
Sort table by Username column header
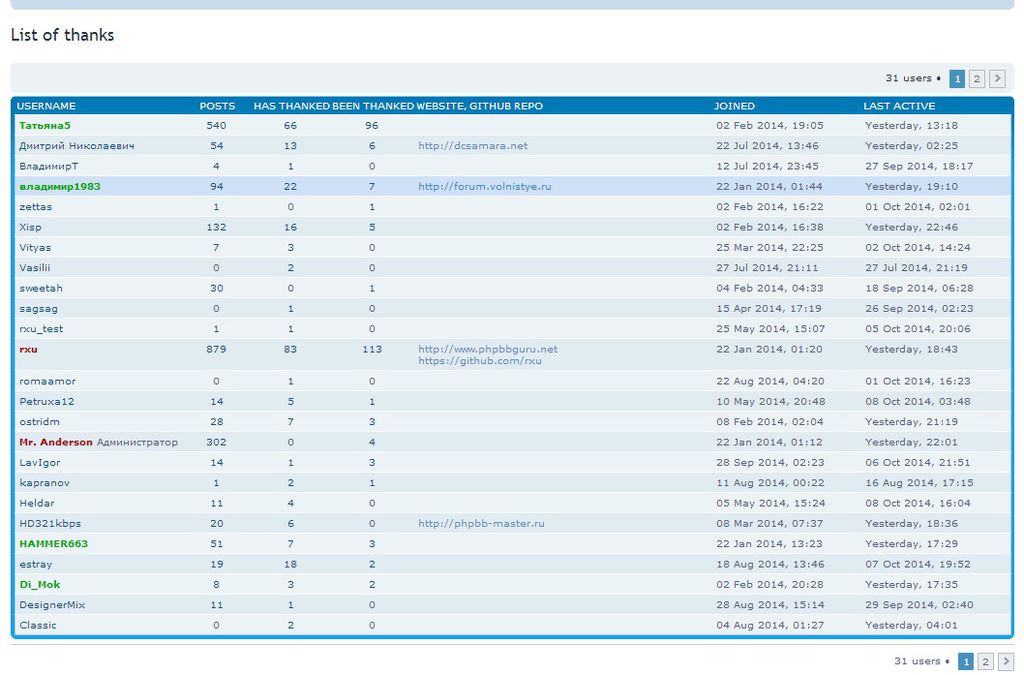click(x=47, y=106)
